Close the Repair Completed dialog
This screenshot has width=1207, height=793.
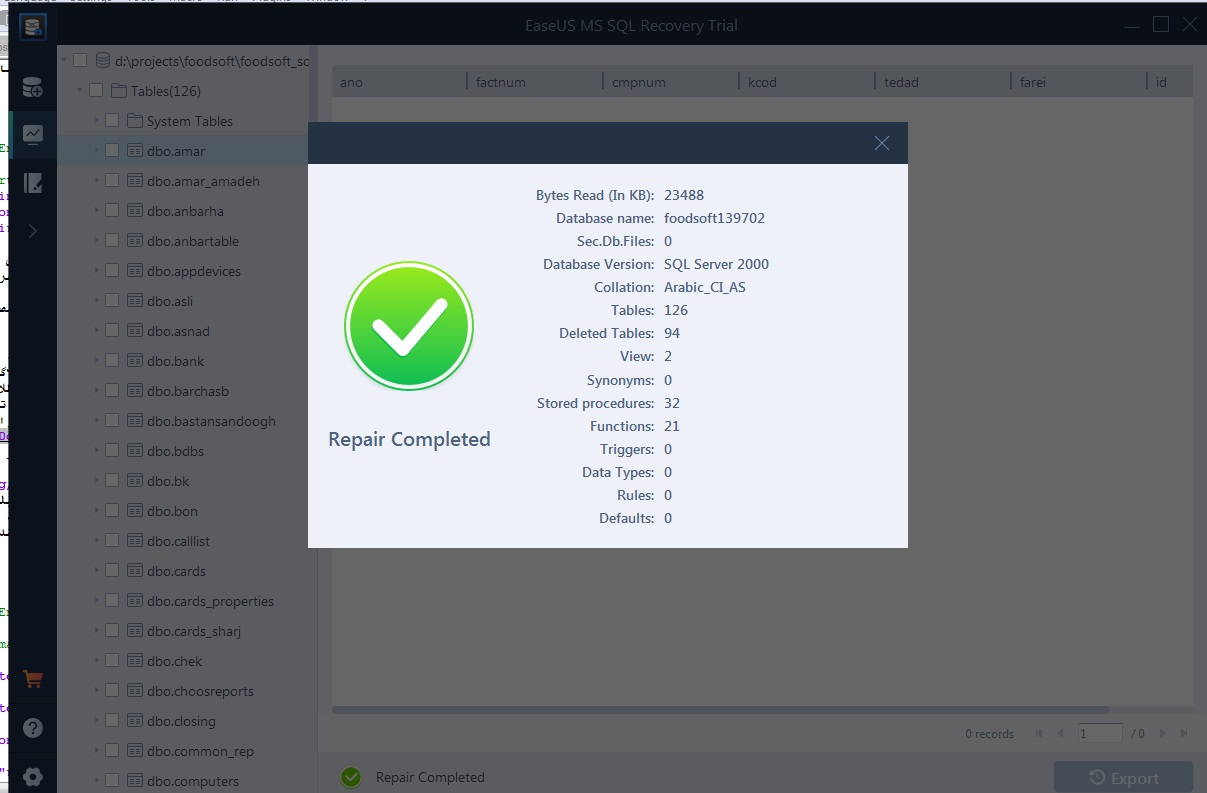click(x=882, y=143)
